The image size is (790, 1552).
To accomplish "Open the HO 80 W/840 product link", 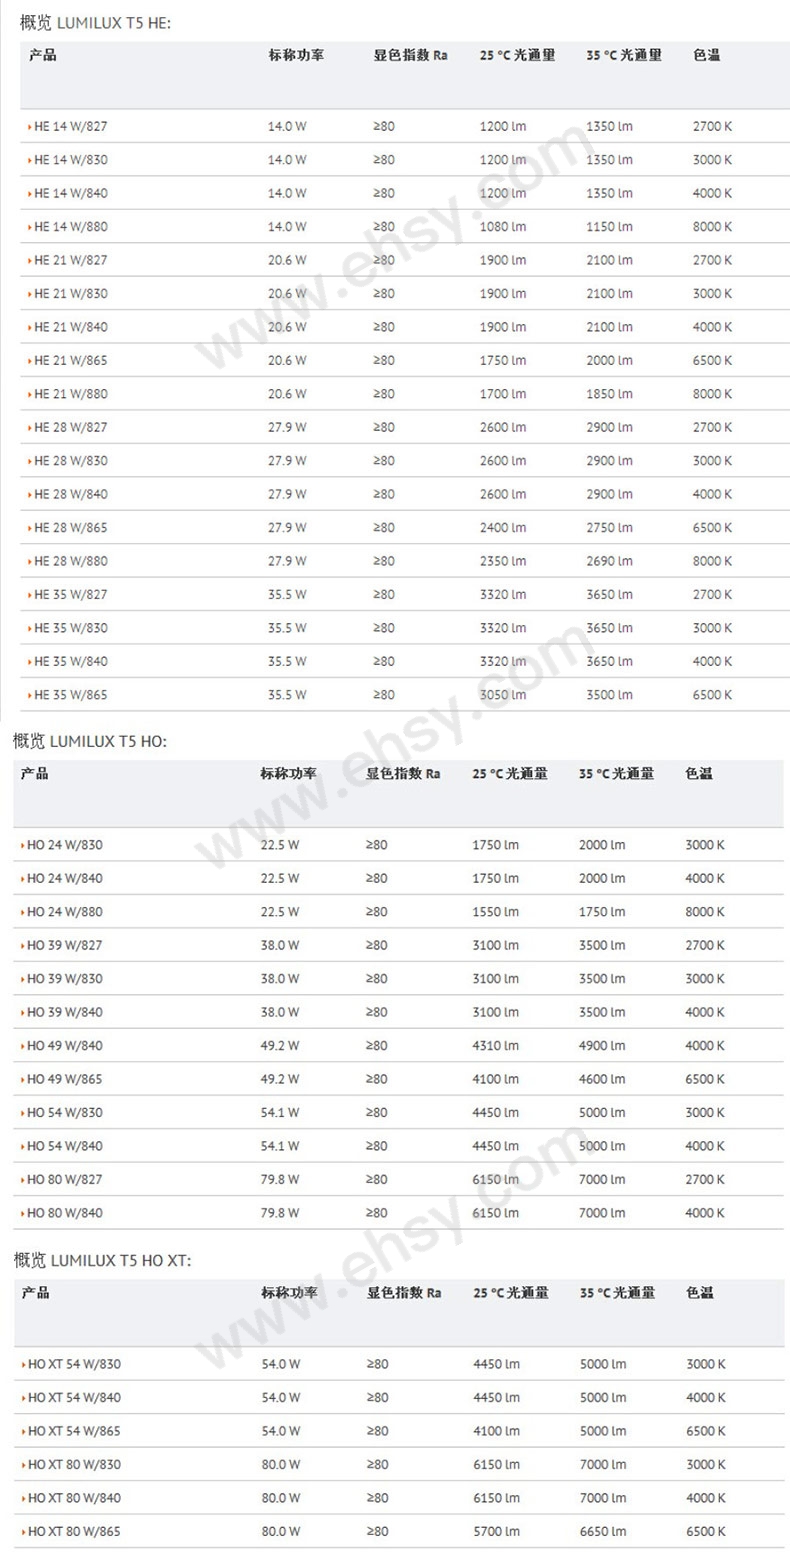I will [64, 1213].
